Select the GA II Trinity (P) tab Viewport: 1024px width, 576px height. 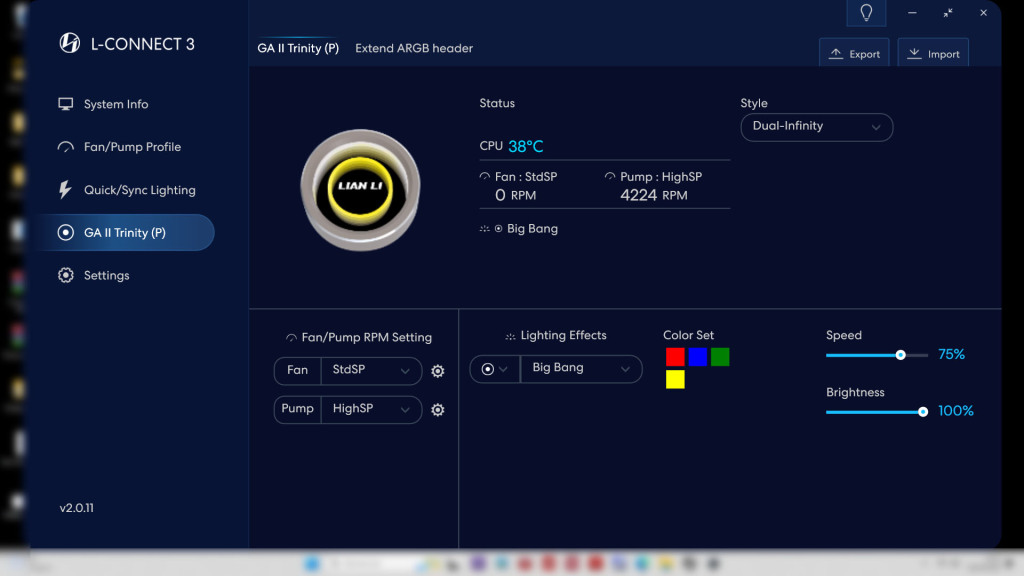click(298, 48)
